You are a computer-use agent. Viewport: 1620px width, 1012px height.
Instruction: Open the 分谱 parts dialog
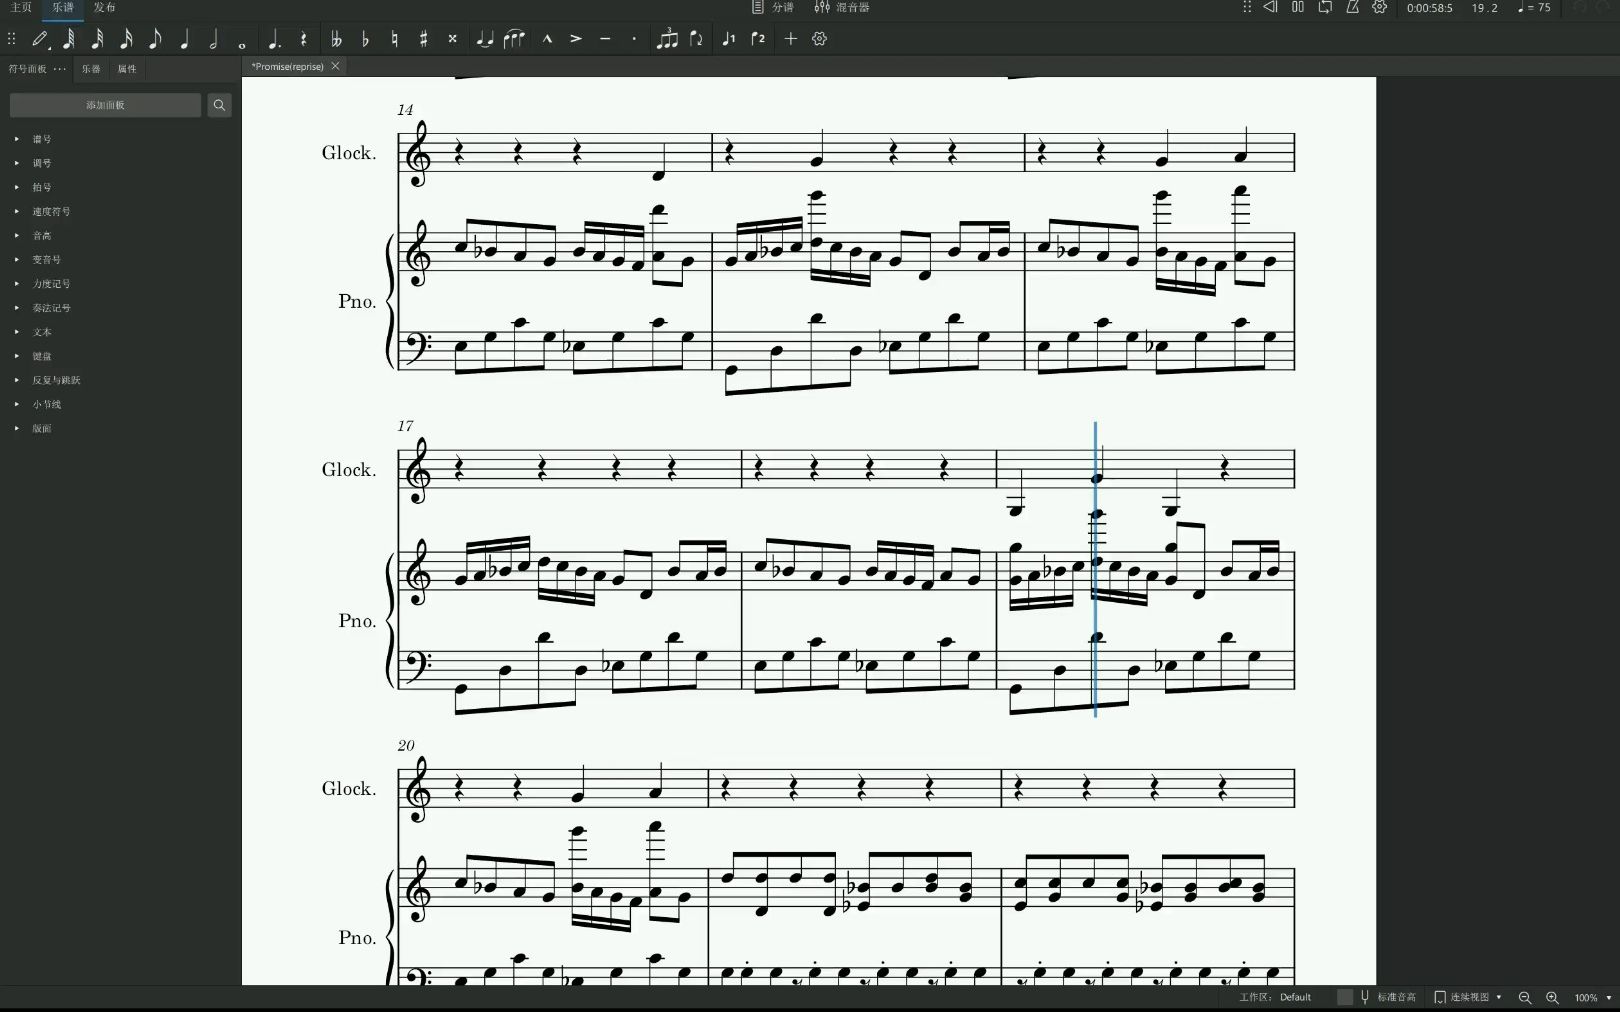(773, 7)
